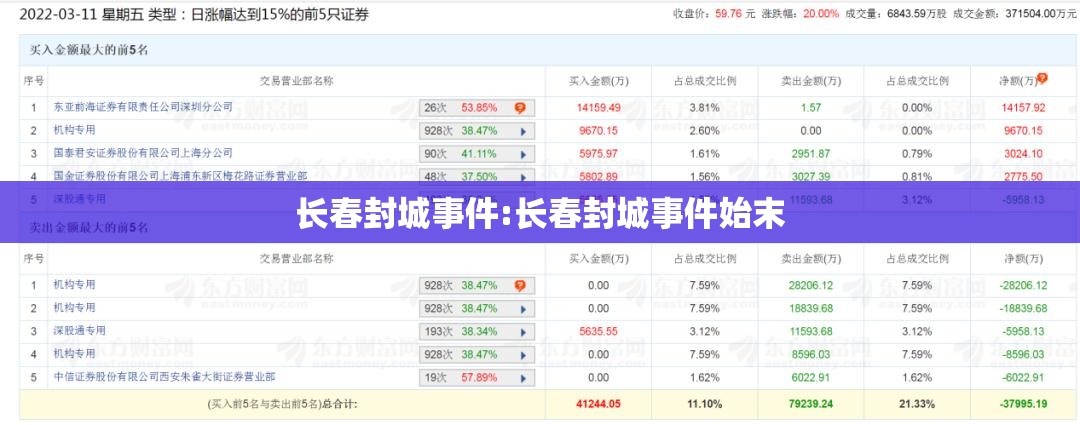This screenshot has height=425, width=1080.
Task: Click the ratio cell 2.60%
Action: pos(705,131)
